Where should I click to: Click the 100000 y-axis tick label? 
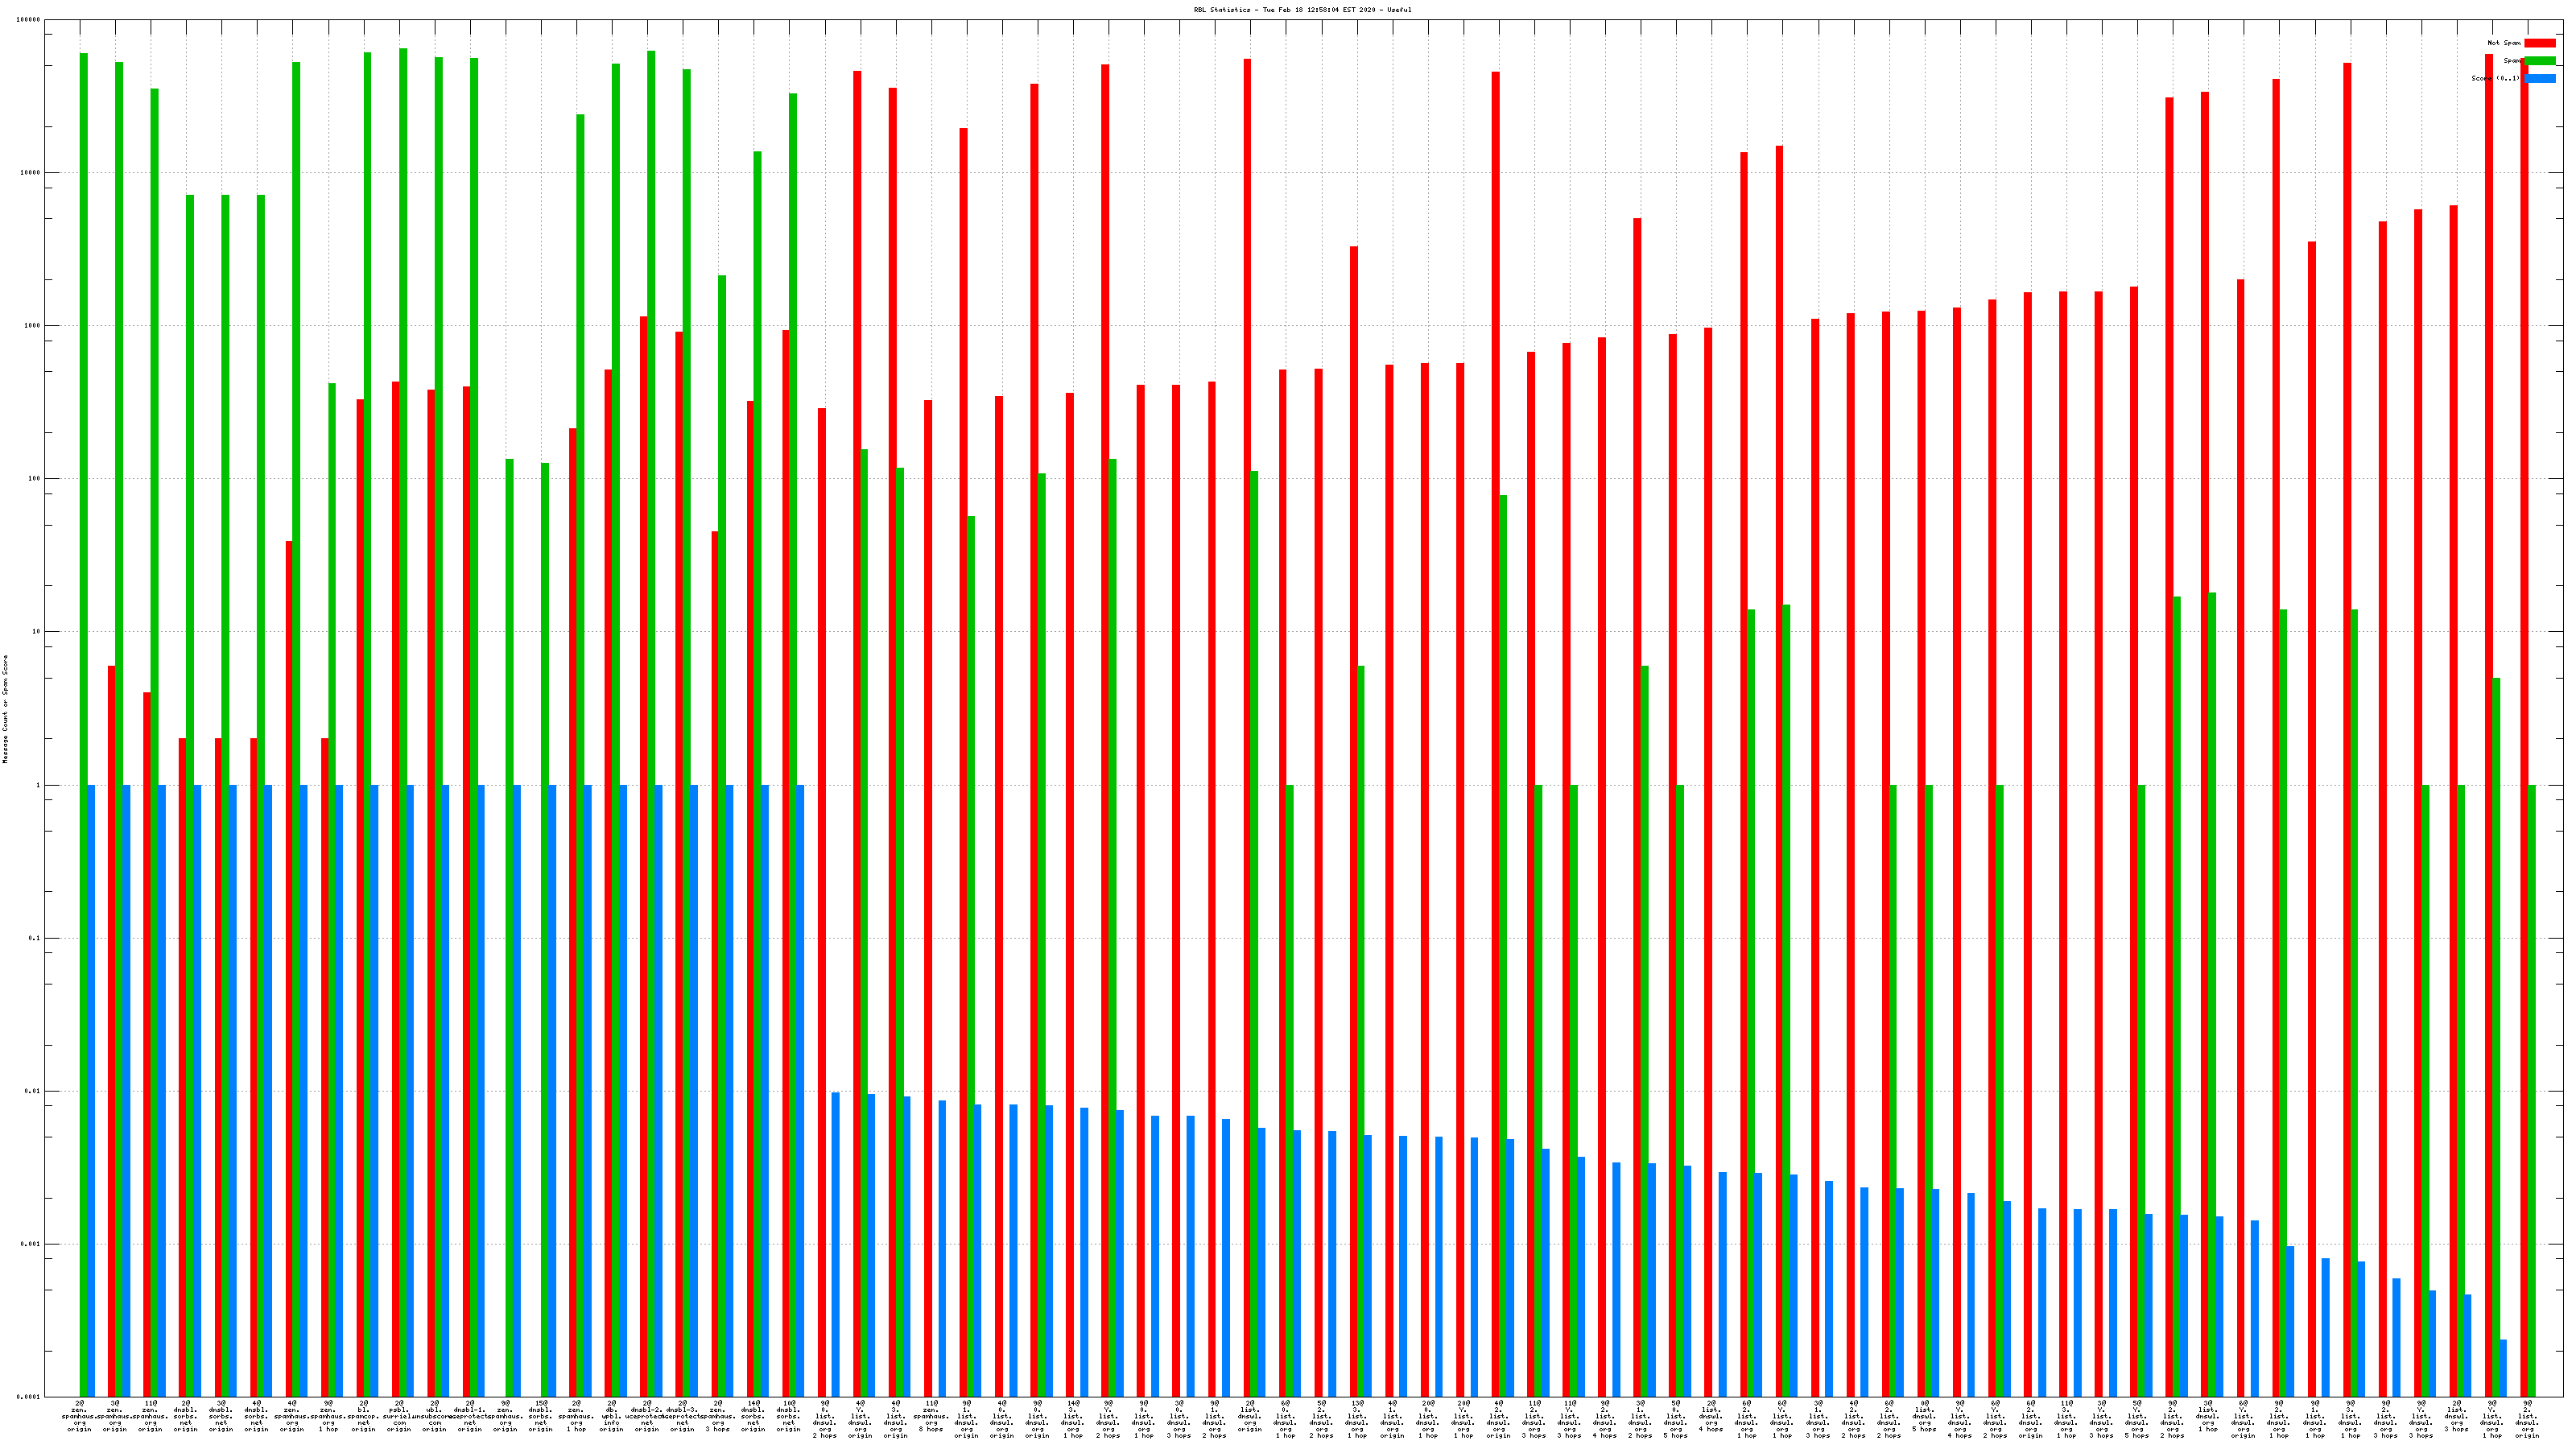pos(29,20)
